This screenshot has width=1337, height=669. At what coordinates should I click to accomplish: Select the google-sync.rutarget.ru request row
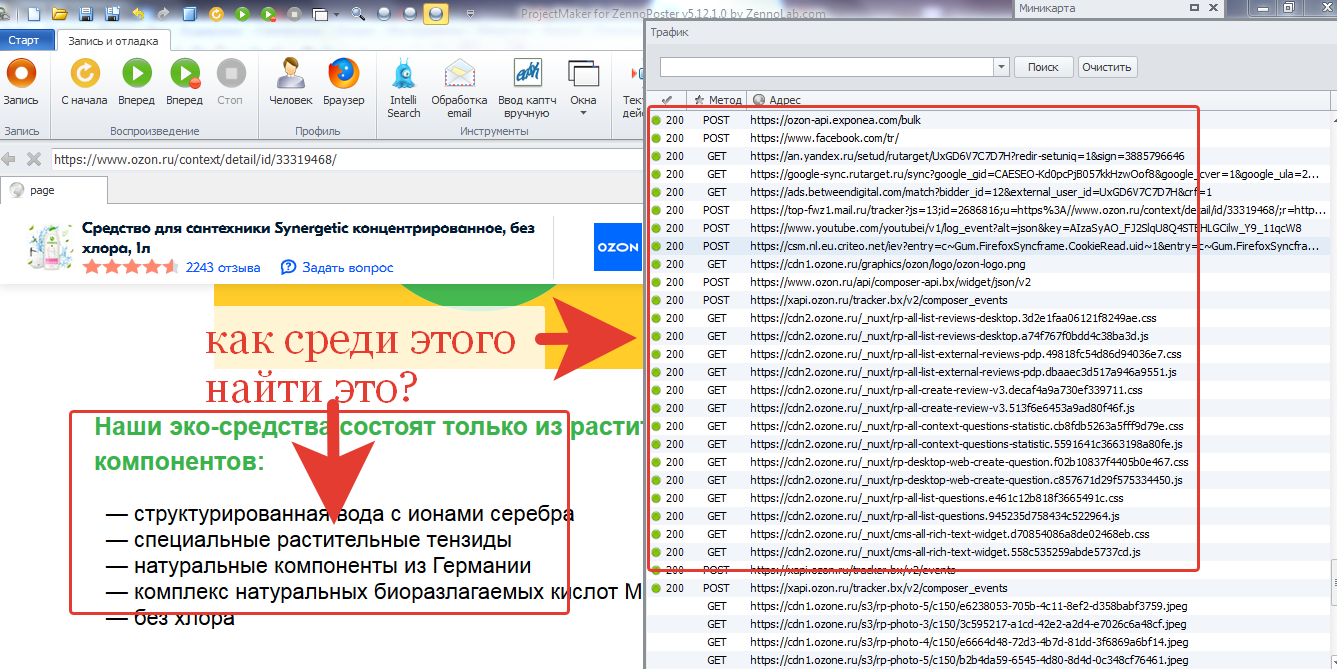click(990, 174)
